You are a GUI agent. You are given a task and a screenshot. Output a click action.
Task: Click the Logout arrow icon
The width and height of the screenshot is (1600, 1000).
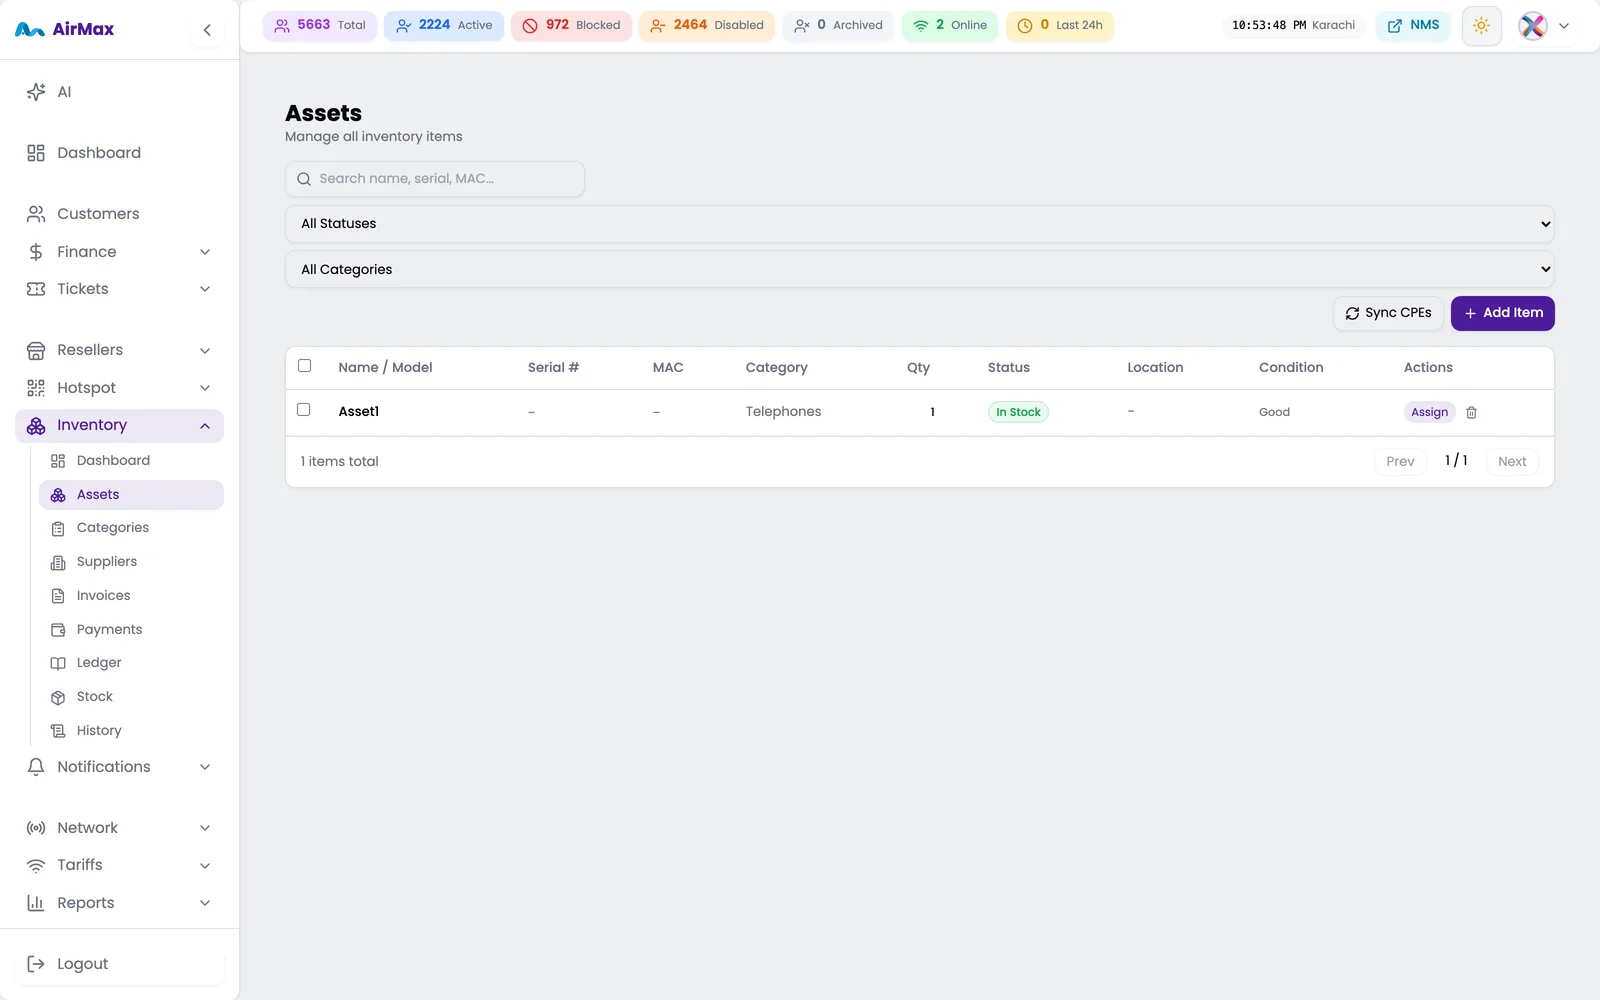click(x=36, y=964)
